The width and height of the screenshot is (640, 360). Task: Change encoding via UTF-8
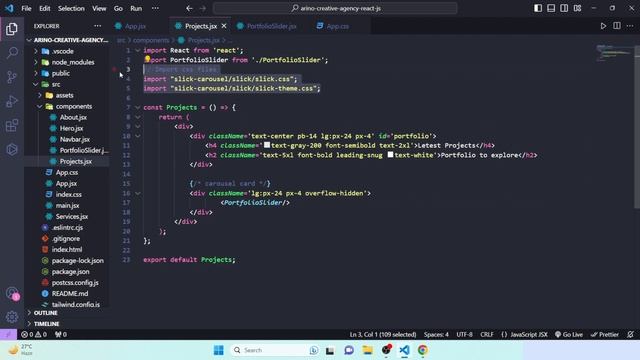pyautogui.click(x=464, y=334)
